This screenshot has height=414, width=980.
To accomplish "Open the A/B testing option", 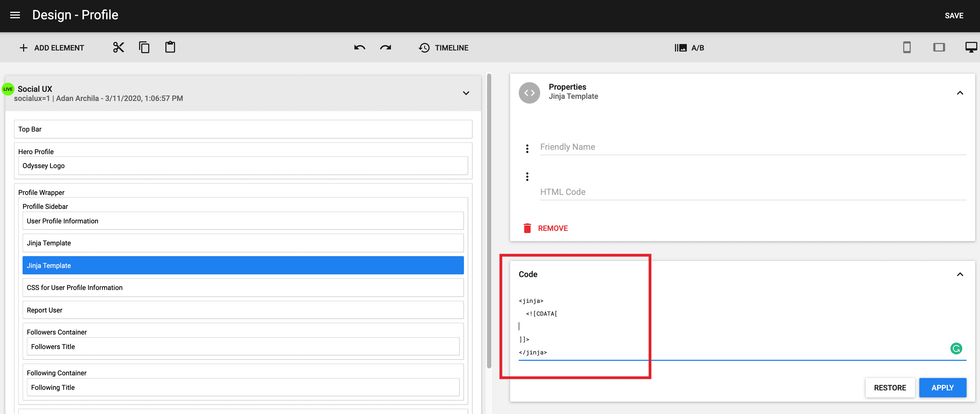I will (690, 48).
